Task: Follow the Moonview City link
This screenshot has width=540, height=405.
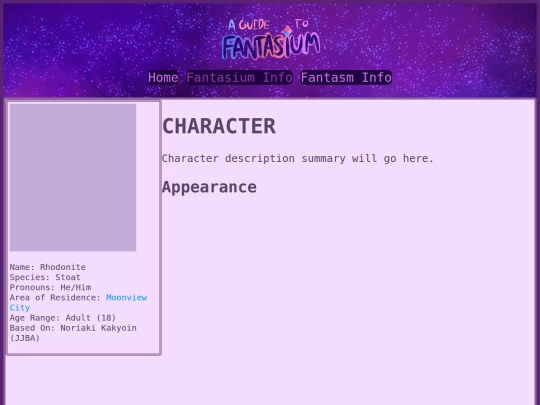Action: click(79, 302)
